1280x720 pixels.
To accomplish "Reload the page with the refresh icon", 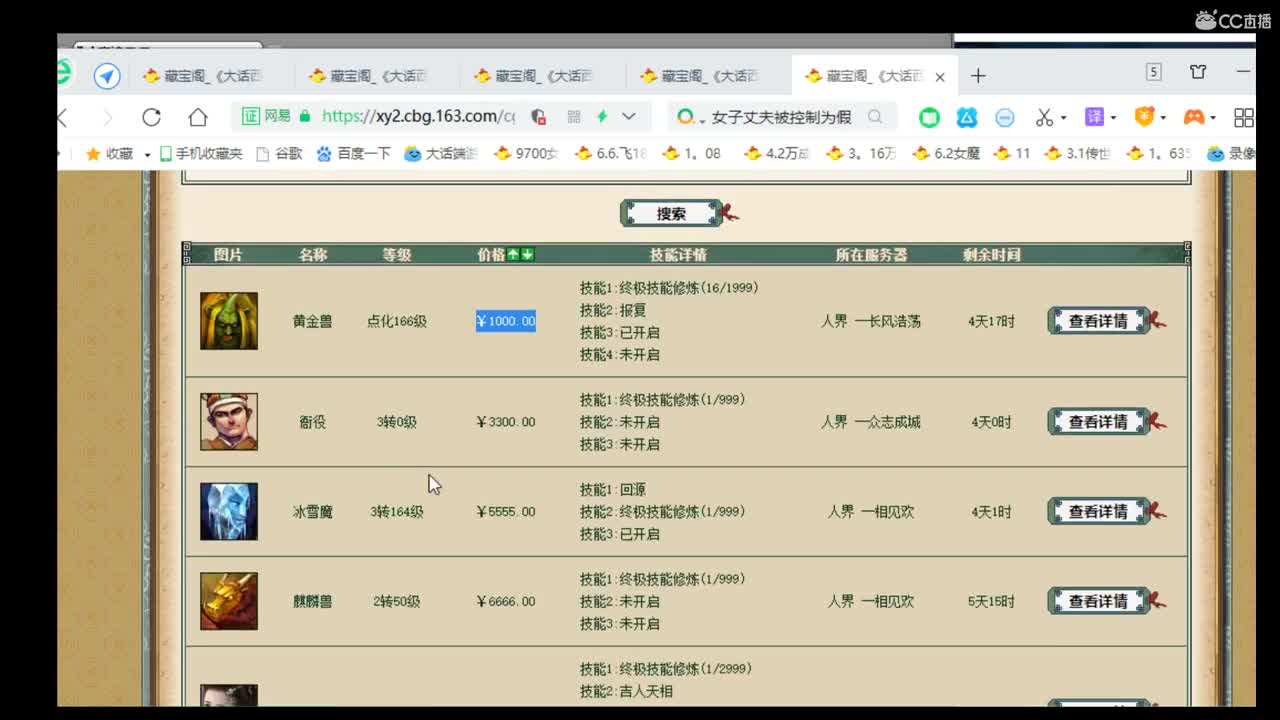I will [151, 117].
